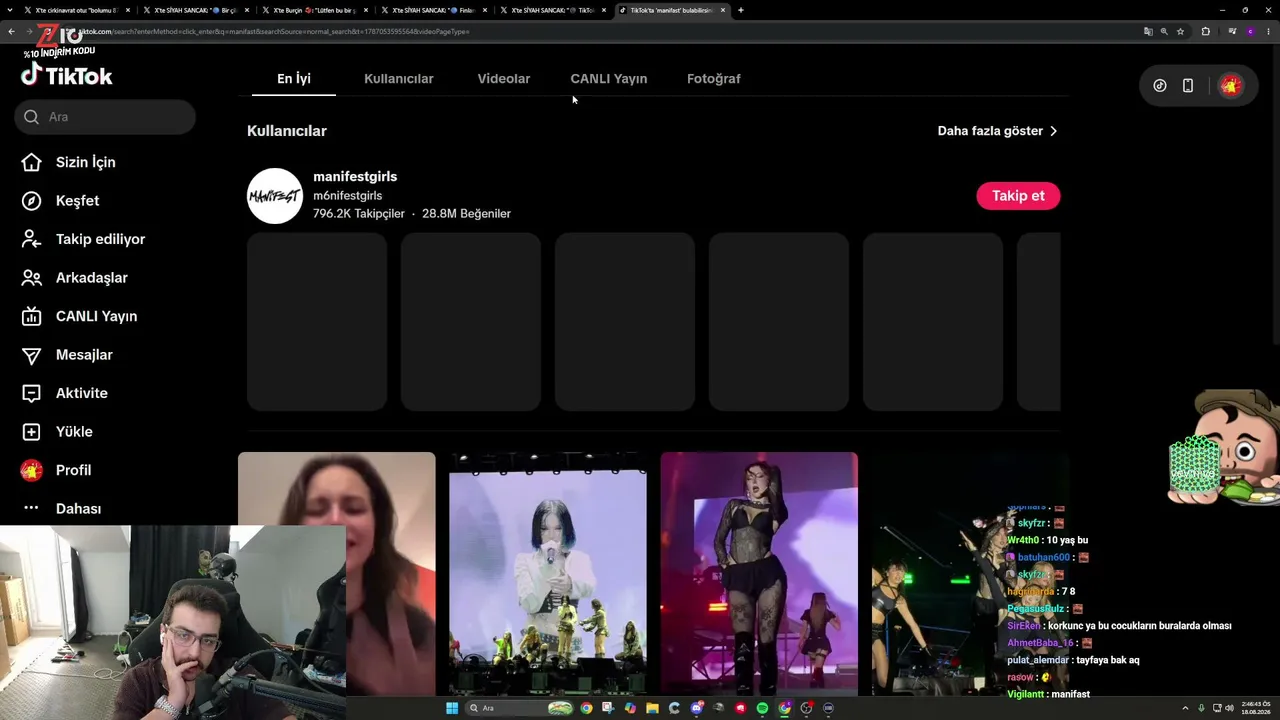Click the TikTok logo

pos(67,76)
